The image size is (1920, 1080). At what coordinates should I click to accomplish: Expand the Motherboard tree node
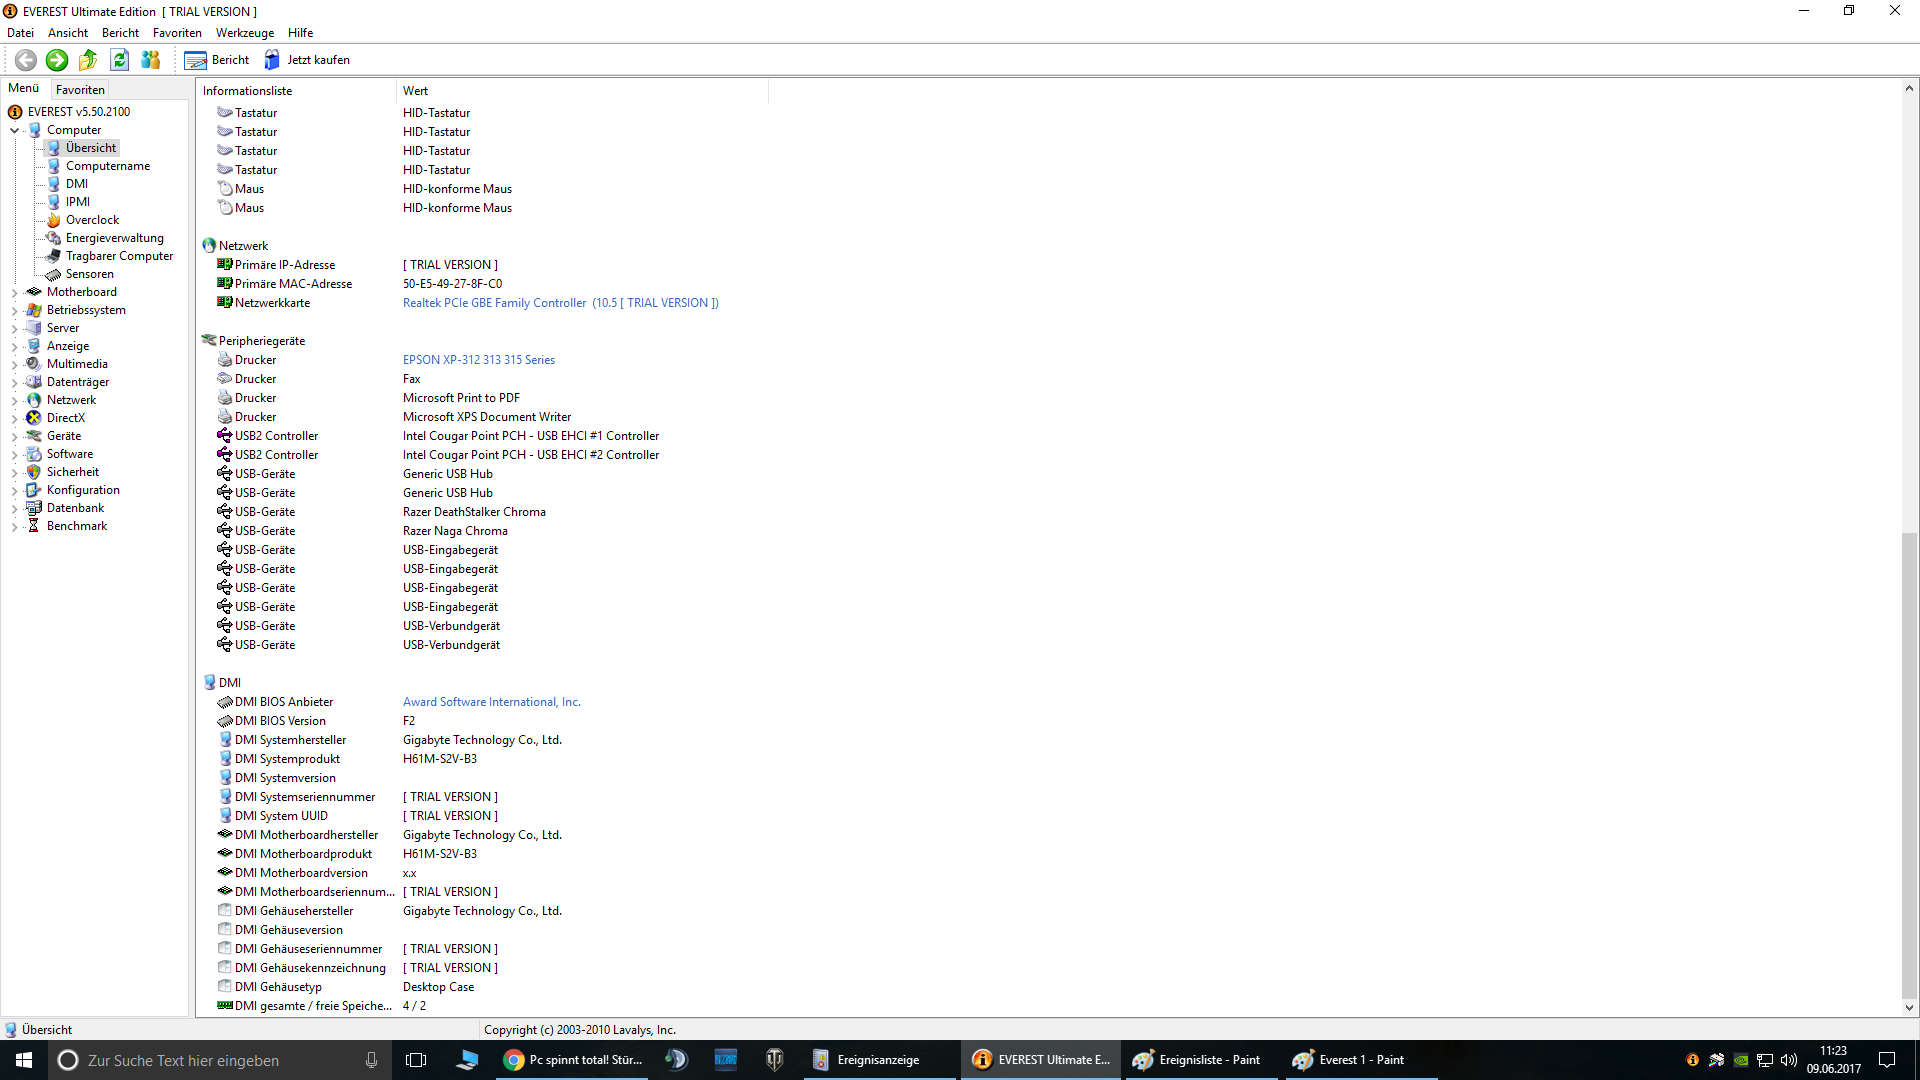click(x=15, y=293)
